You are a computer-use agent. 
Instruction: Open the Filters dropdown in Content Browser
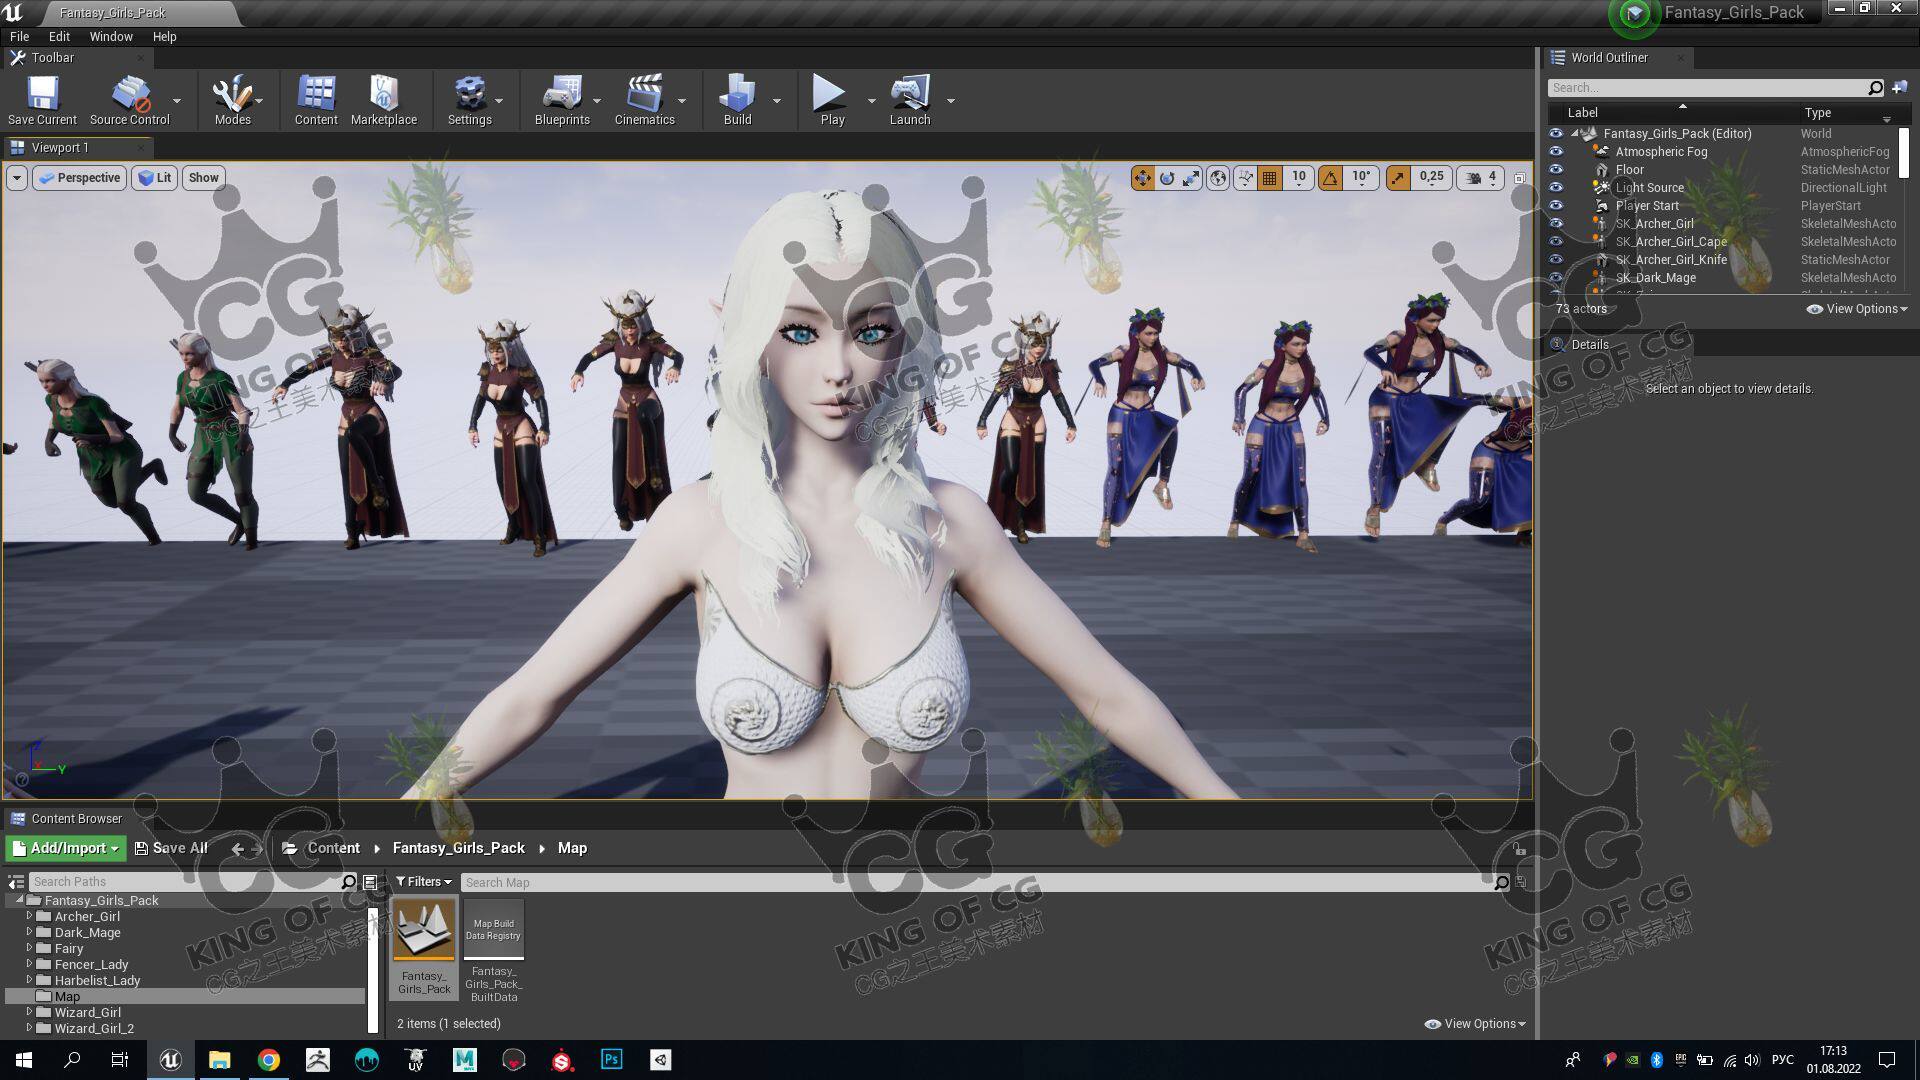click(x=423, y=882)
